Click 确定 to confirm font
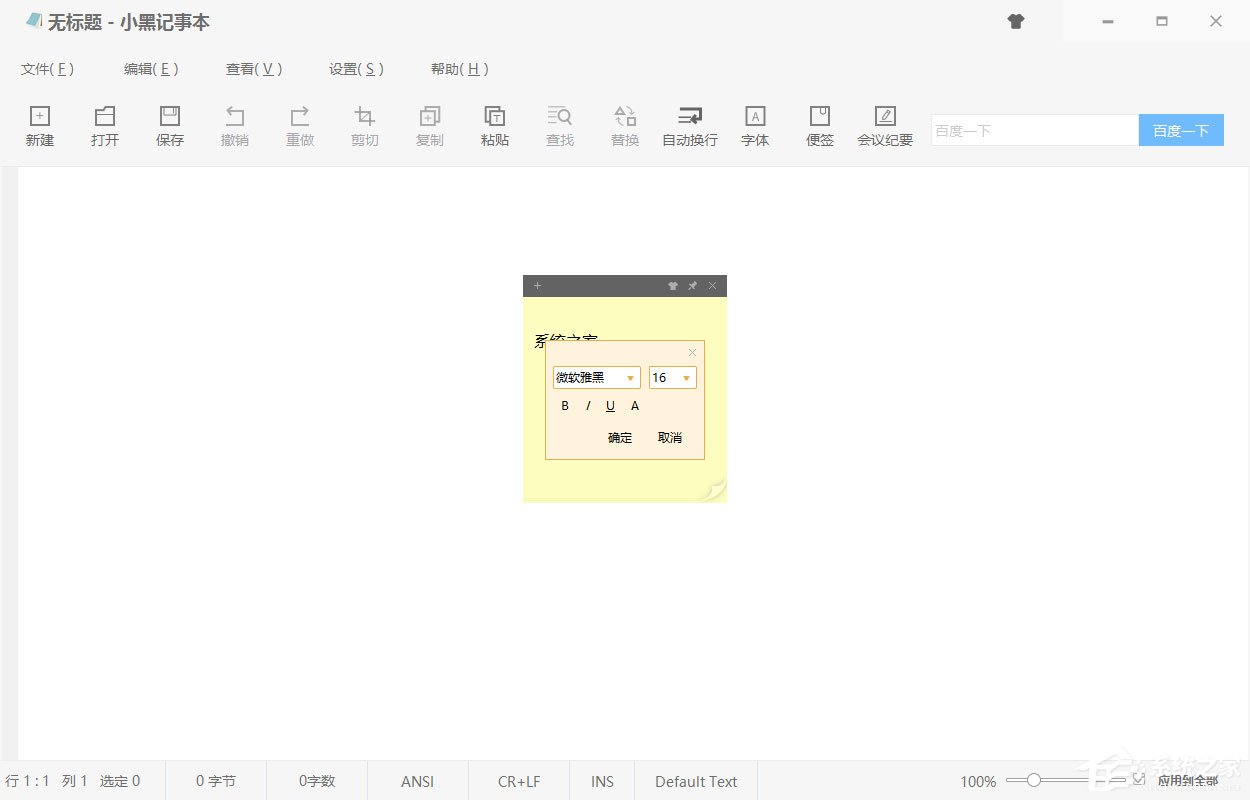1250x800 pixels. (620, 438)
